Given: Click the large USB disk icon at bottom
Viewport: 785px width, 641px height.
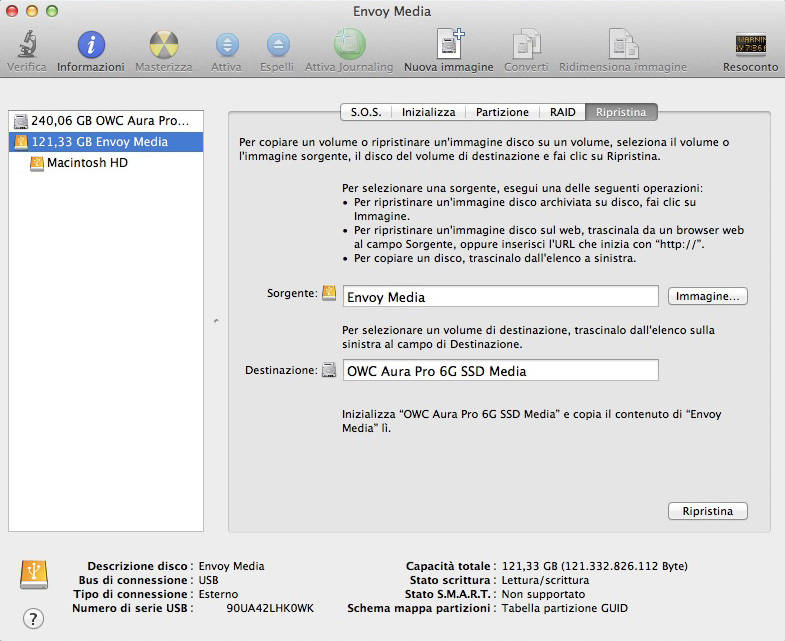Looking at the screenshot, I should (34, 574).
